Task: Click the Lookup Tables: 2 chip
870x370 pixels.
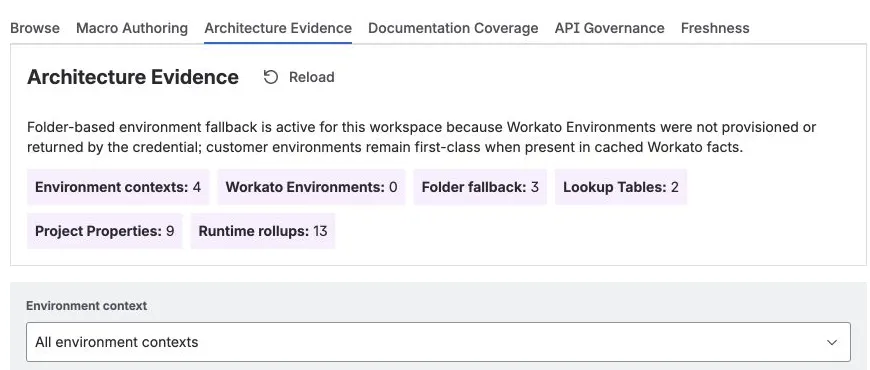Action: click(x=621, y=187)
